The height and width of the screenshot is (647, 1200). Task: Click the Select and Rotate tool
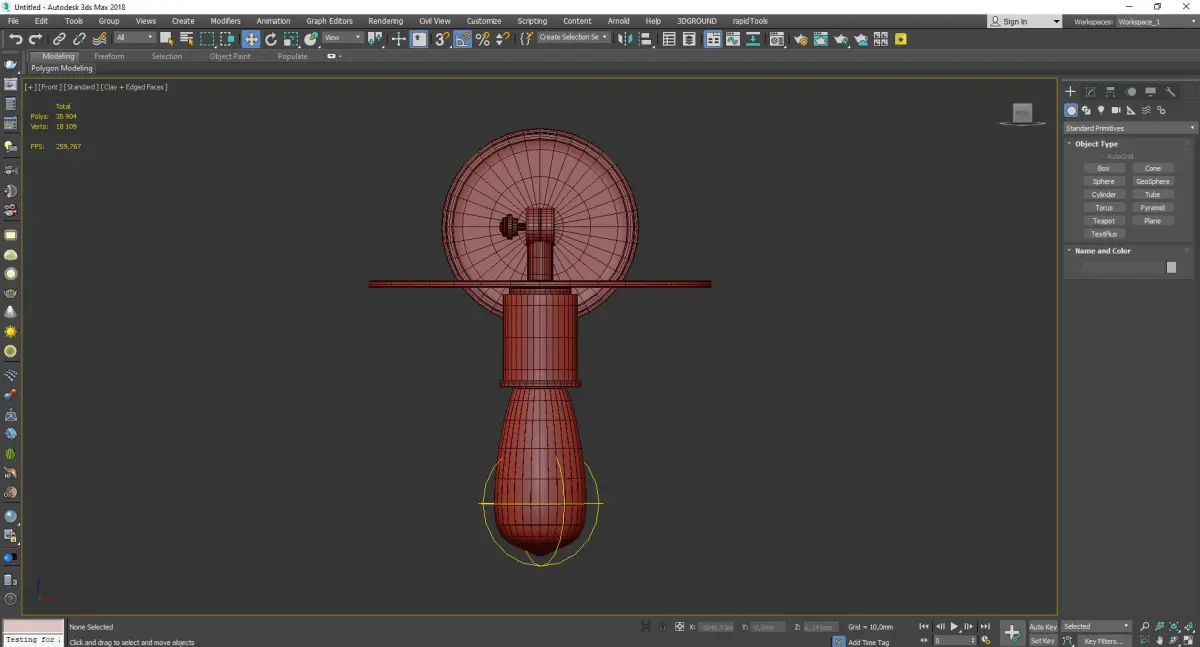pos(271,39)
